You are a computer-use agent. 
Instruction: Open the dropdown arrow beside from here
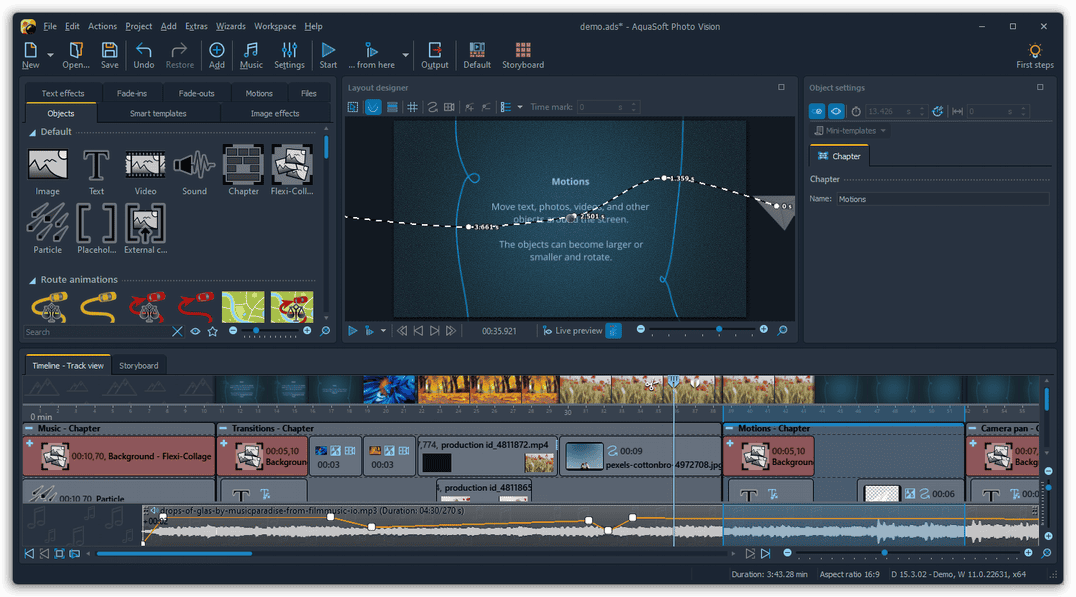pyautogui.click(x=405, y=55)
